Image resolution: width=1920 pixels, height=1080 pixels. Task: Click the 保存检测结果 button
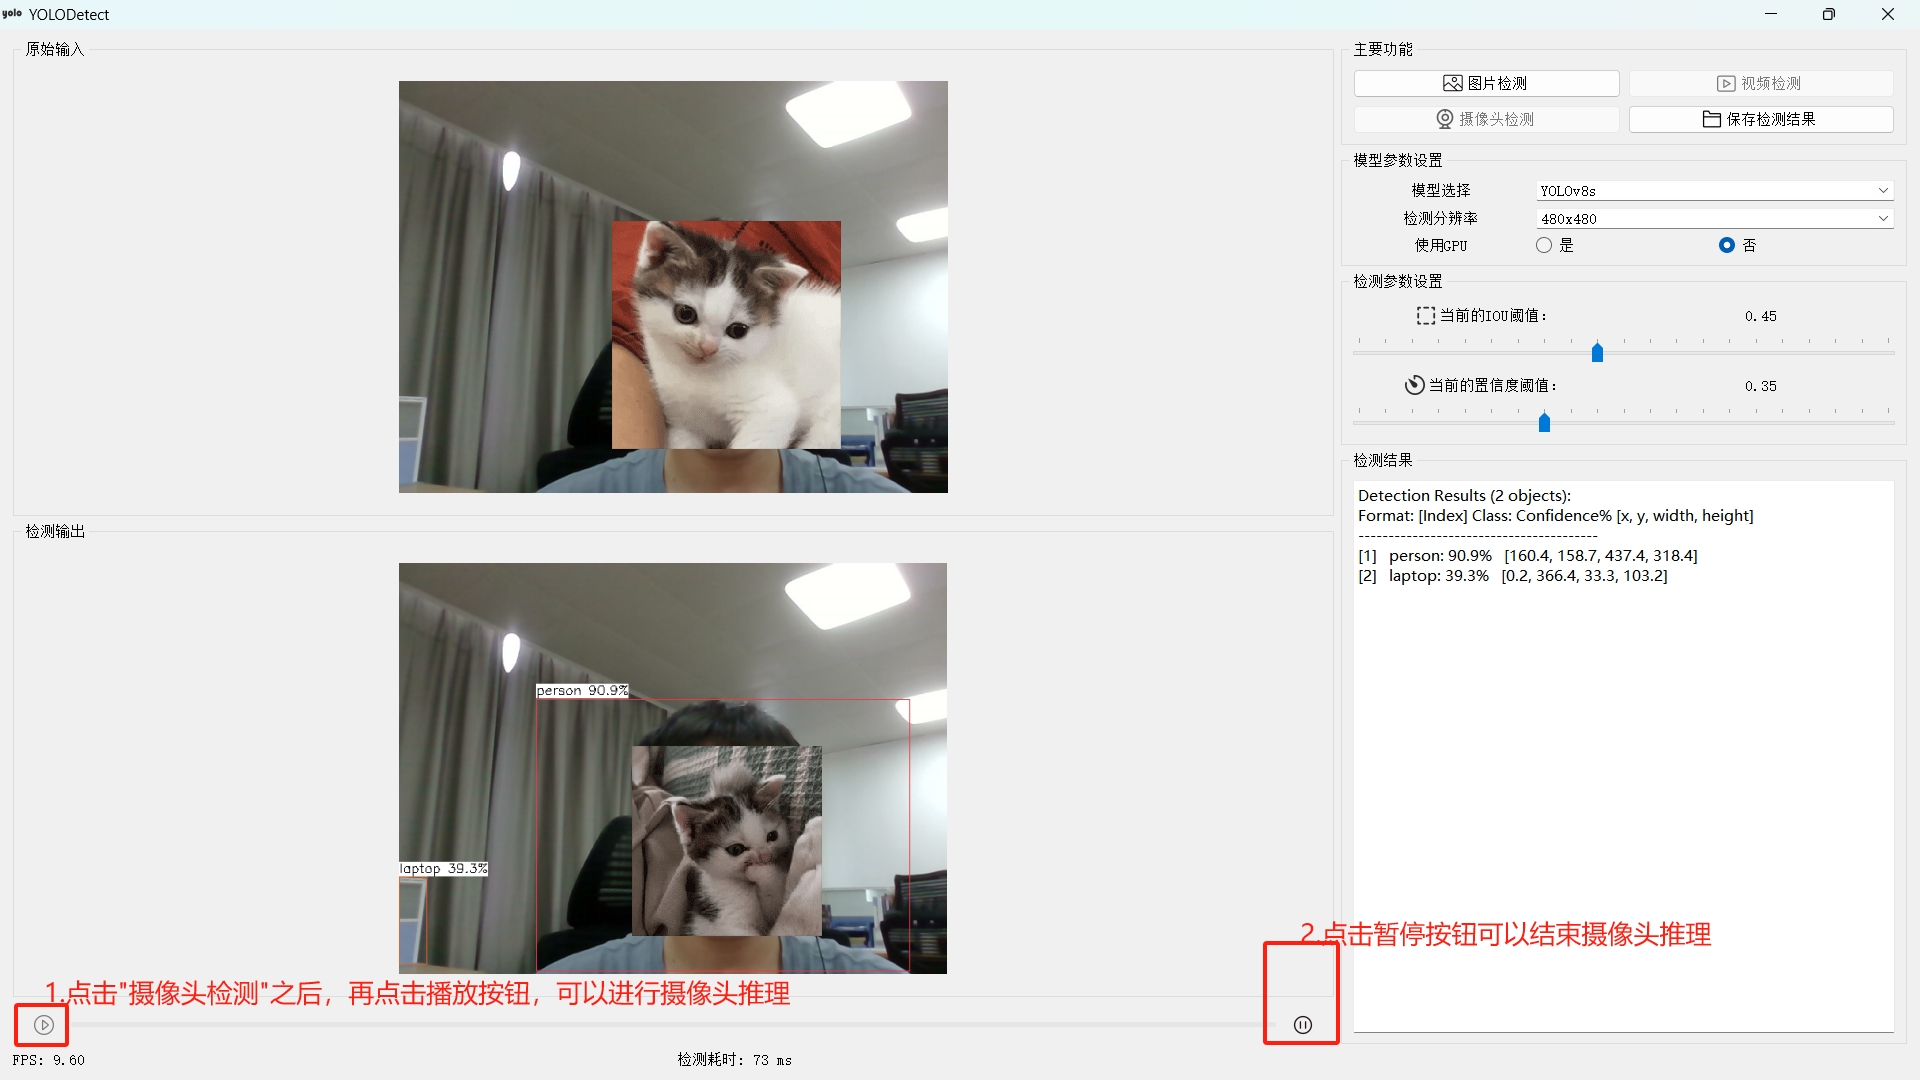coord(1760,118)
